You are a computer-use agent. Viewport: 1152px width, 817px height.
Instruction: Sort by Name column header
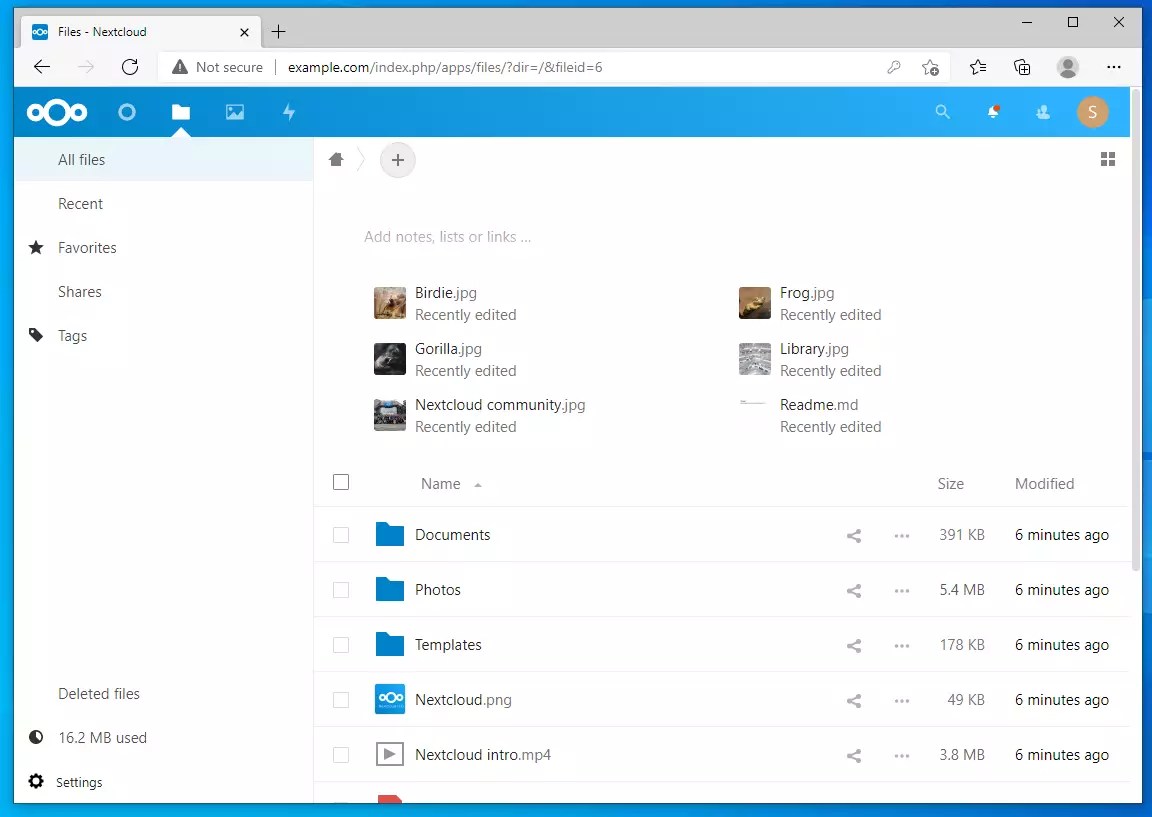[441, 483]
